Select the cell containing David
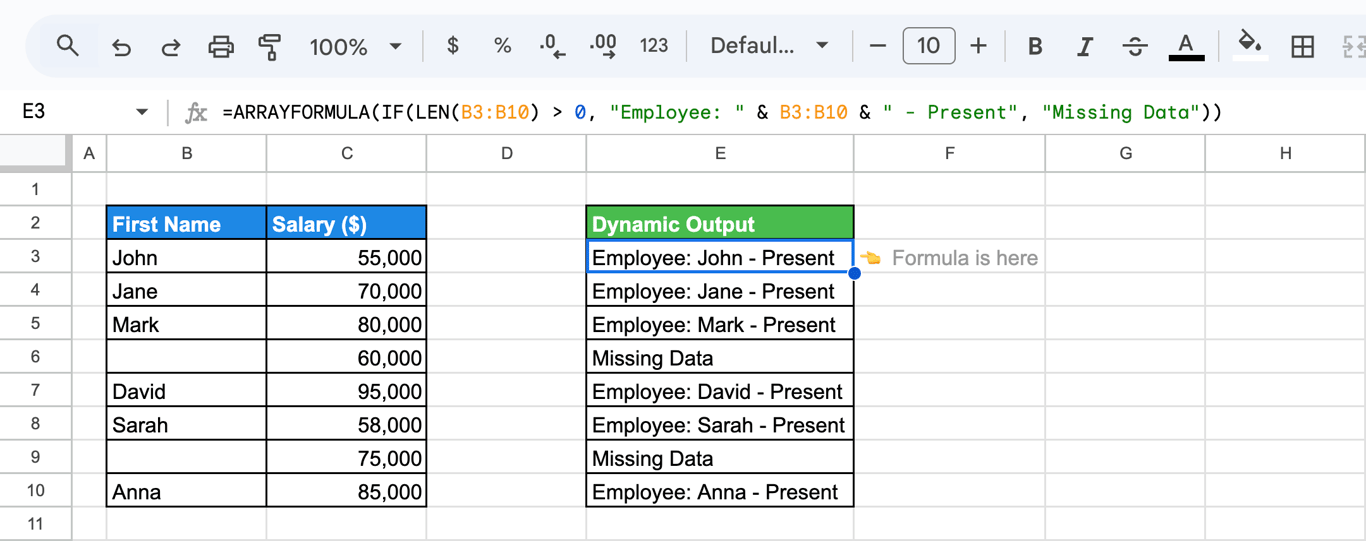Screen dimensions: 1366x541 [186, 391]
